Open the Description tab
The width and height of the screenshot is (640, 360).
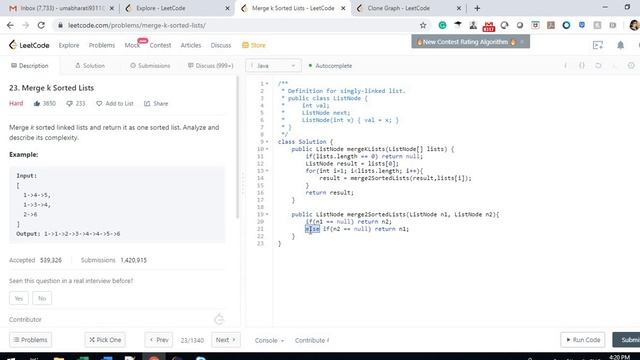(30, 66)
